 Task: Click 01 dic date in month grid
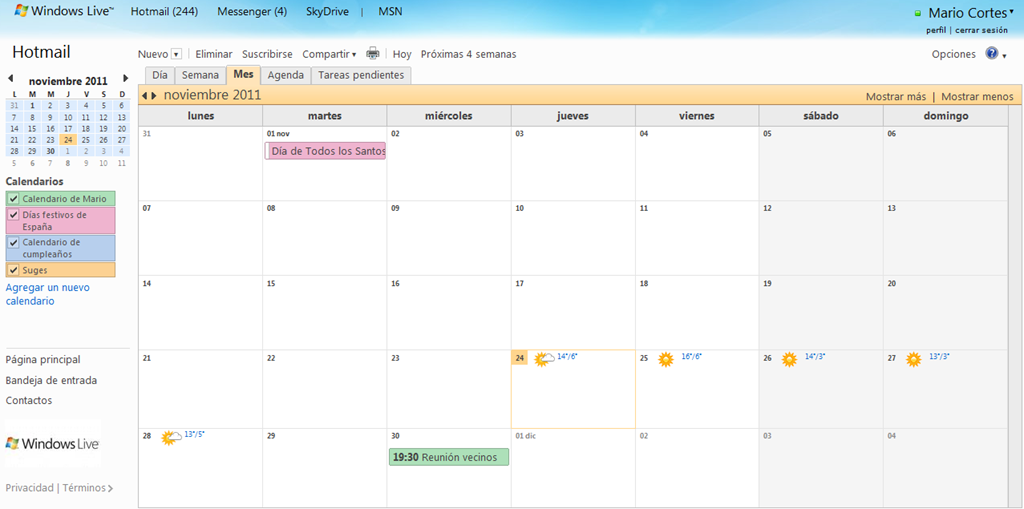(525, 436)
